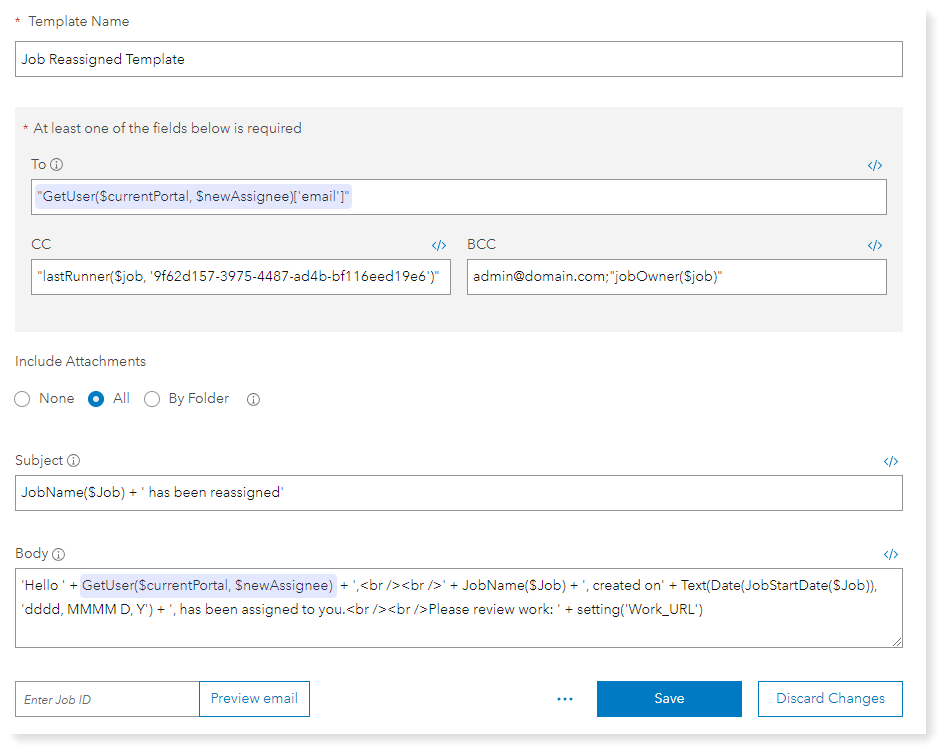This screenshot has height=754, width=946.
Task: Click the info icon beside Body label
Action: 58,554
